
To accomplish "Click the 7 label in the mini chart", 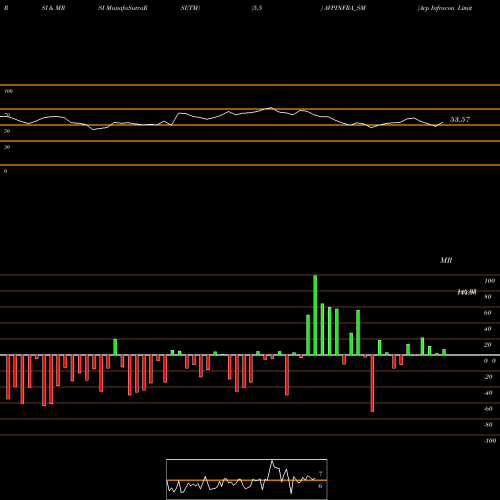I will tap(320, 474).
